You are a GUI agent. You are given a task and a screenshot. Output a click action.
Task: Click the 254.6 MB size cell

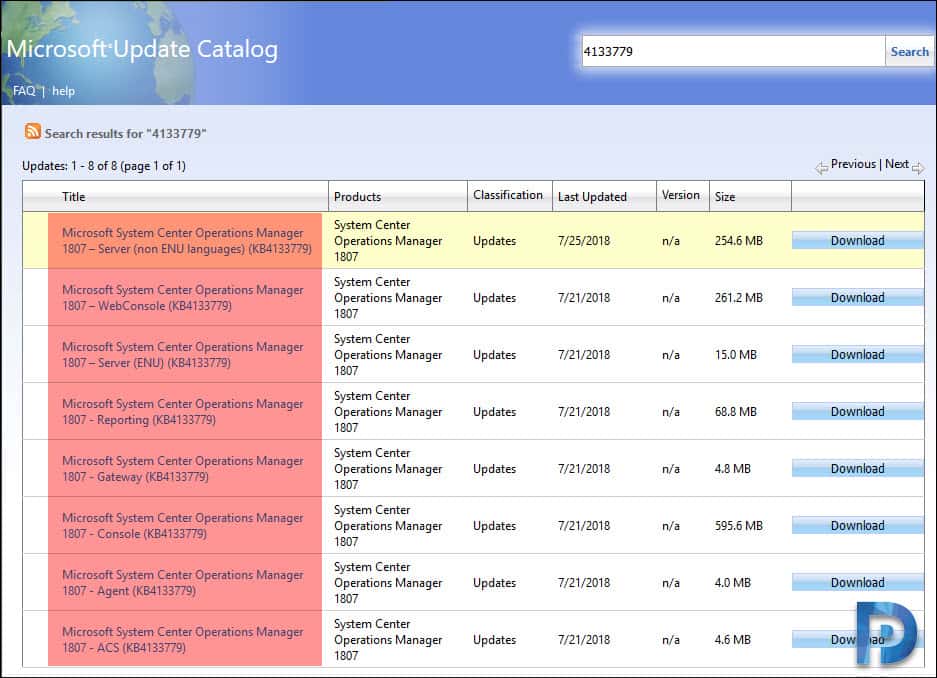click(739, 241)
